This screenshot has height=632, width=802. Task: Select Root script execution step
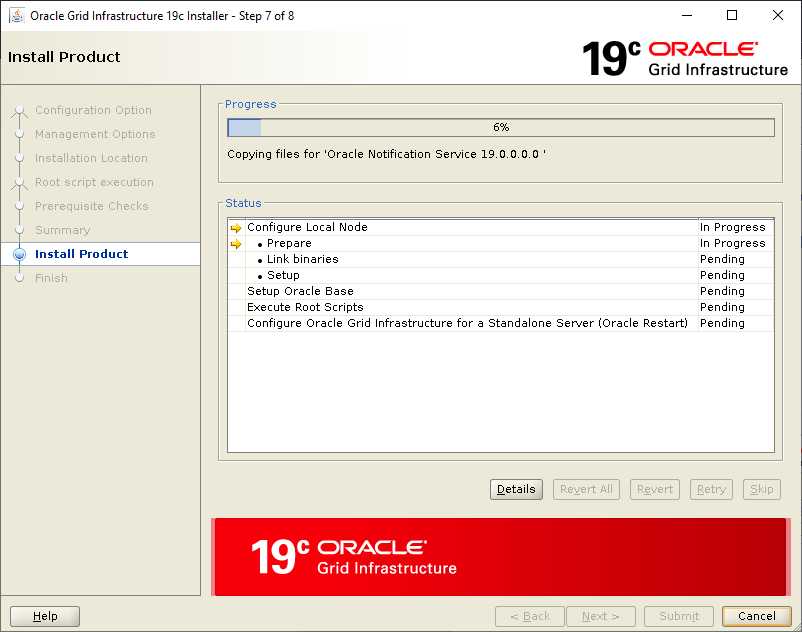coord(94,182)
